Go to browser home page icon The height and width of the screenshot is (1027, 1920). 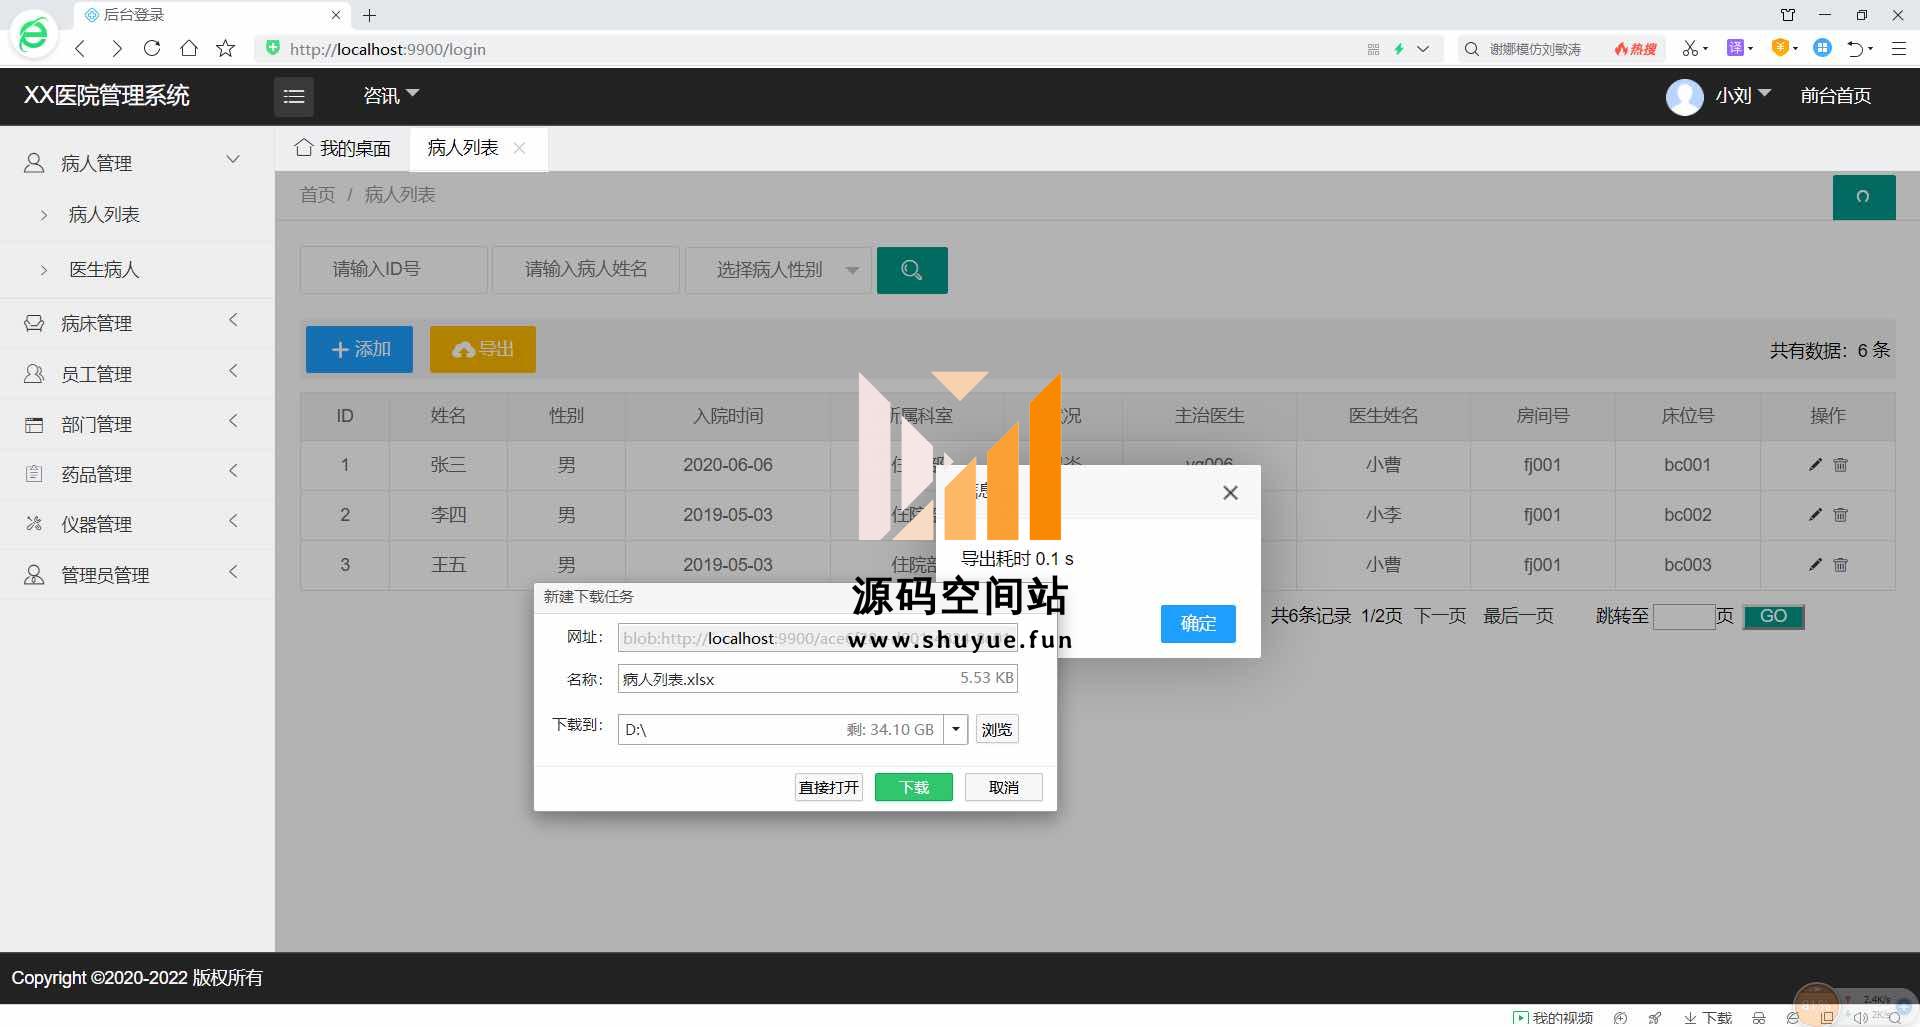click(188, 48)
